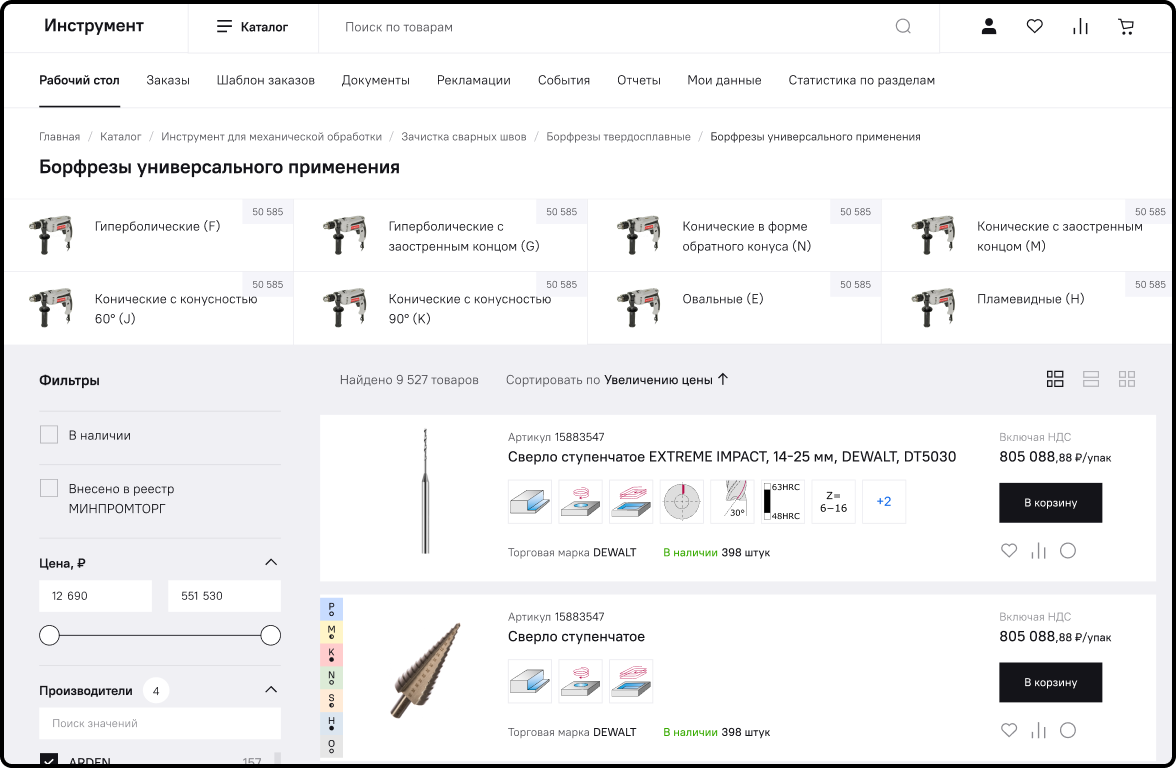The width and height of the screenshot is (1176, 768).
Task: Click the search magnifier icon
Action: click(903, 27)
